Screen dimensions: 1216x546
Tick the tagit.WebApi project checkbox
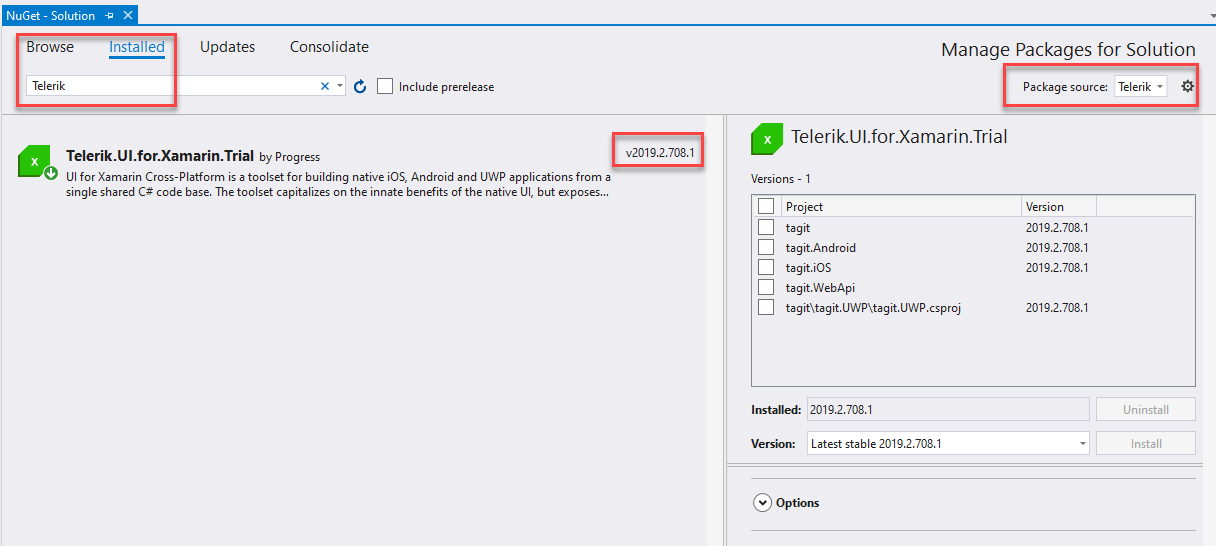[766, 287]
